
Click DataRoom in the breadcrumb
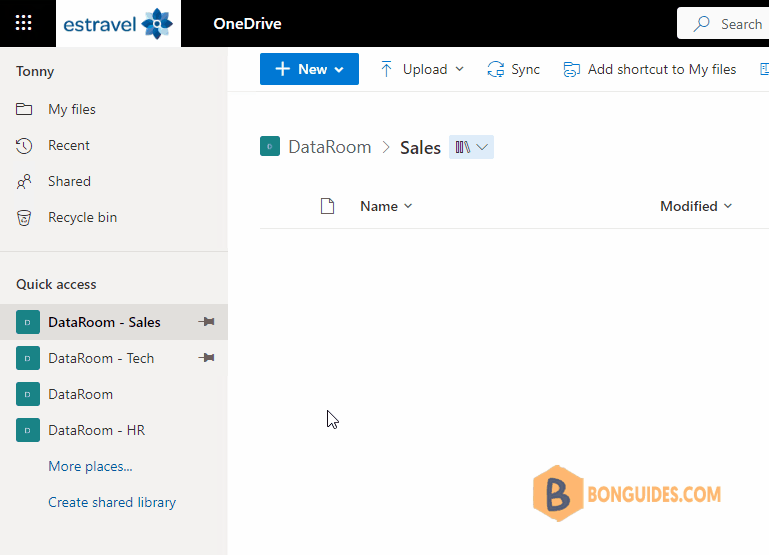click(330, 147)
